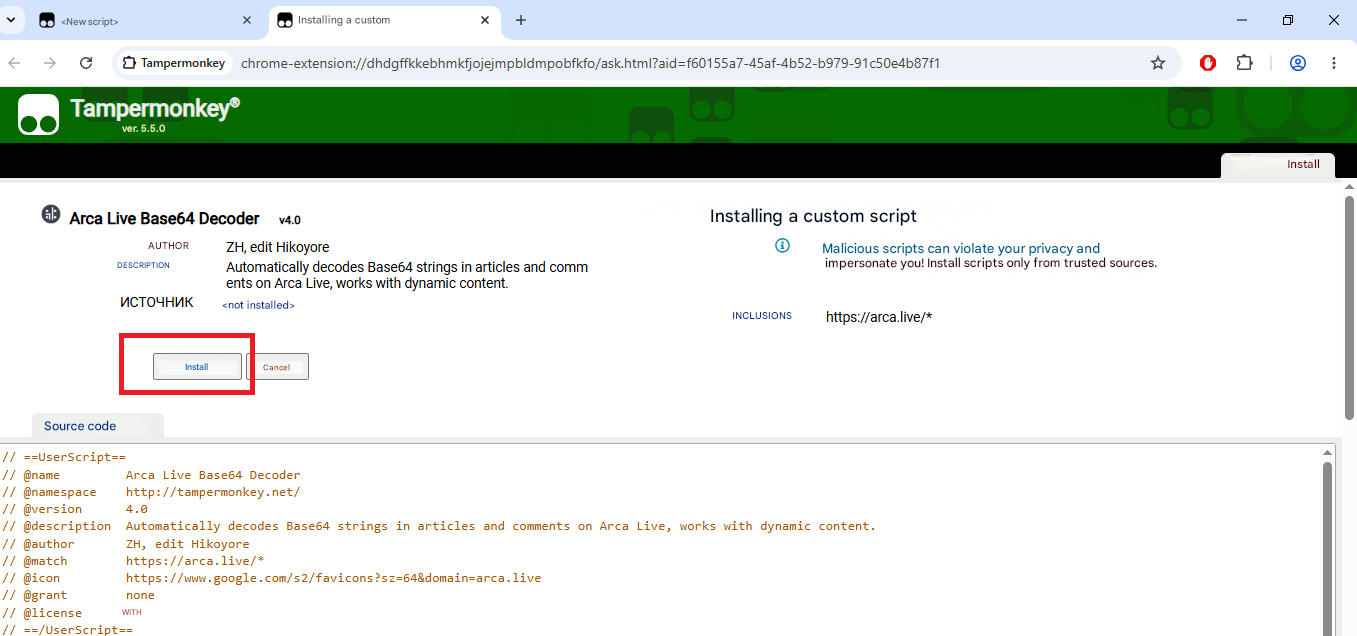The height and width of the screenshot is (636, 1357).
Task: Click the inclusion https://arca.live/*
Action: (879, 317)
